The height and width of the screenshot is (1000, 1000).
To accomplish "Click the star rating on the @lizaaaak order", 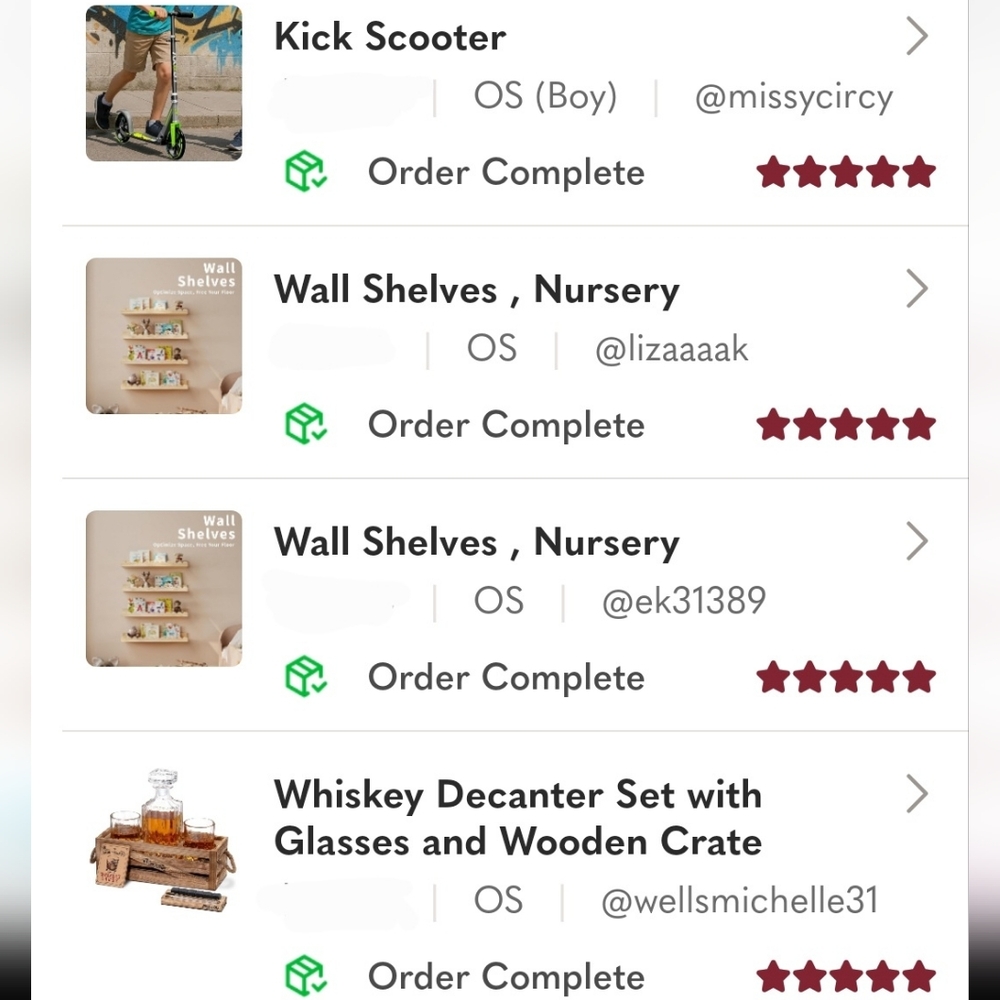I will point(846,424).
